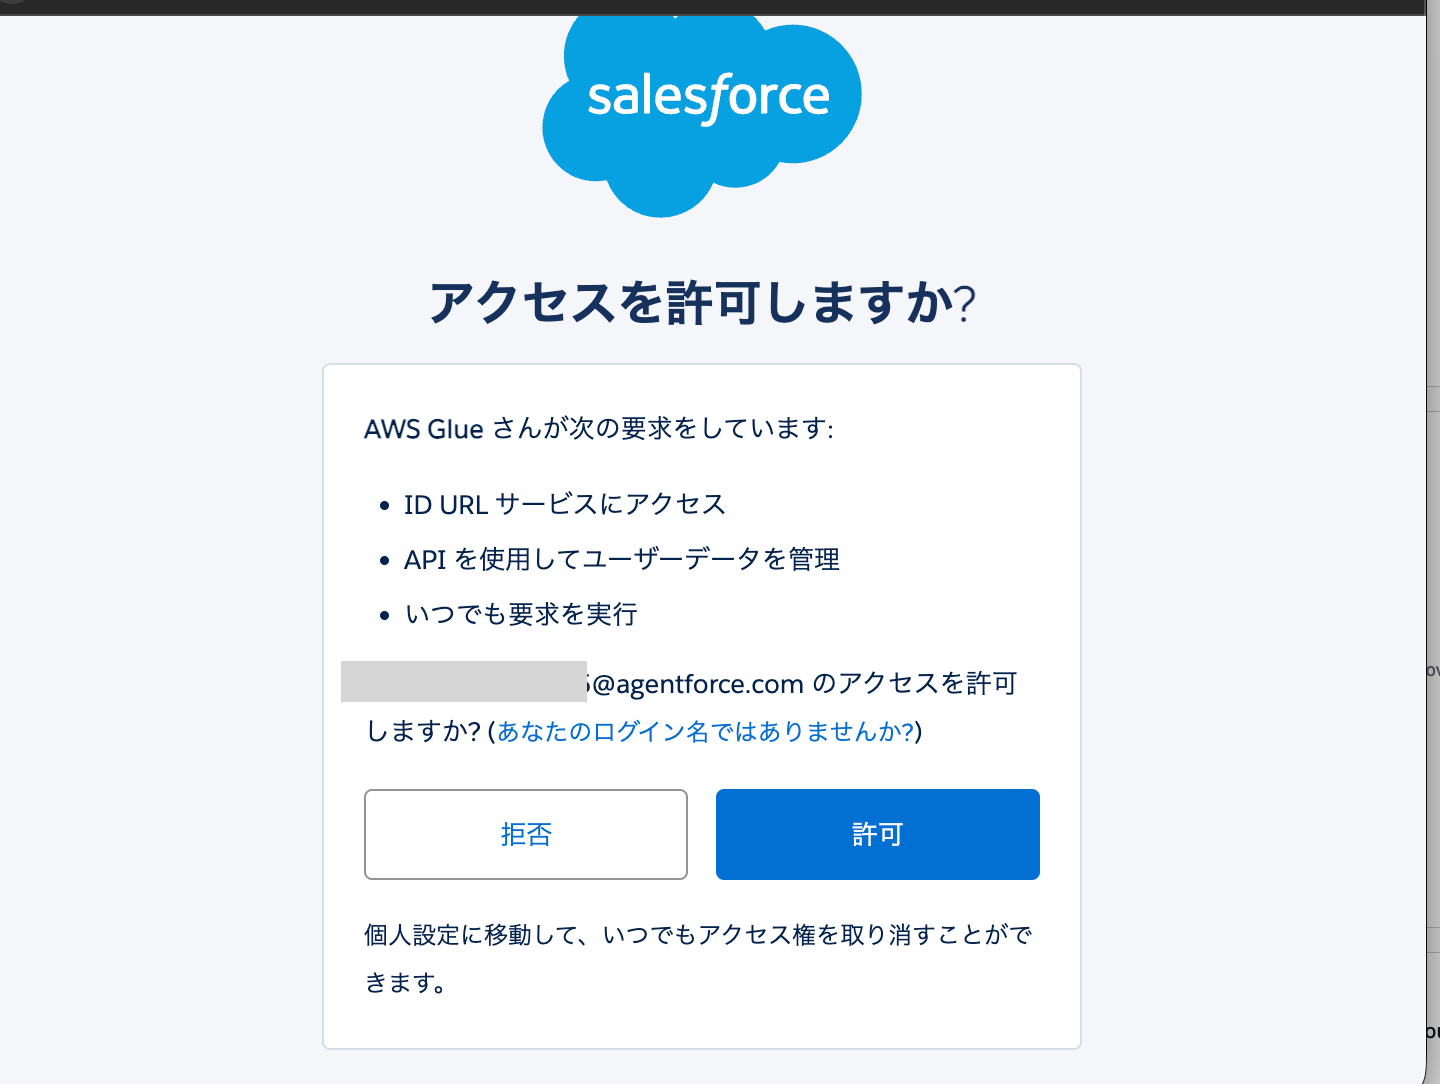The width and height of the screenshot is (1440, 1084).
Task: Open the あなたのログイン名ではありませんか? link
Action: 705,732
